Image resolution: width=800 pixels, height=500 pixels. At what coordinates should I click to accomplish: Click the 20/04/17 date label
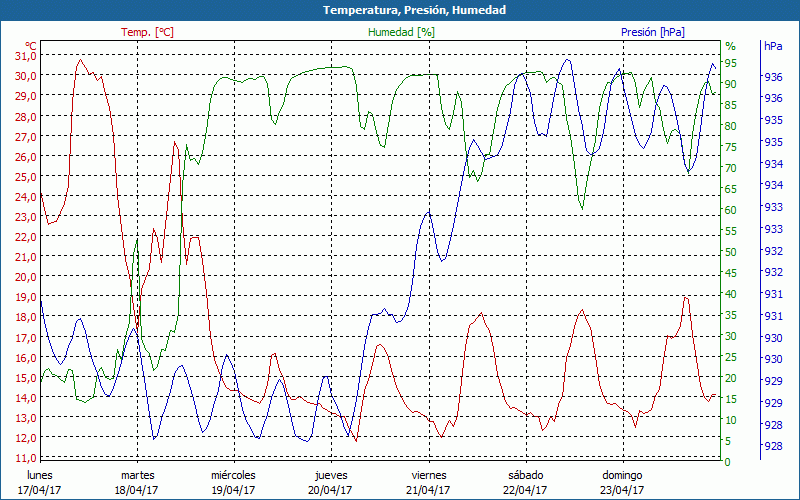pyautogui.click(x=331, y=490)
